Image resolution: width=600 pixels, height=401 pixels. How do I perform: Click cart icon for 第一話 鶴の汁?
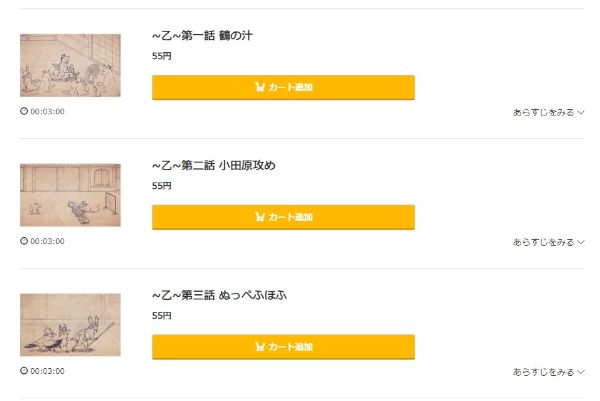tap(260, 88)
